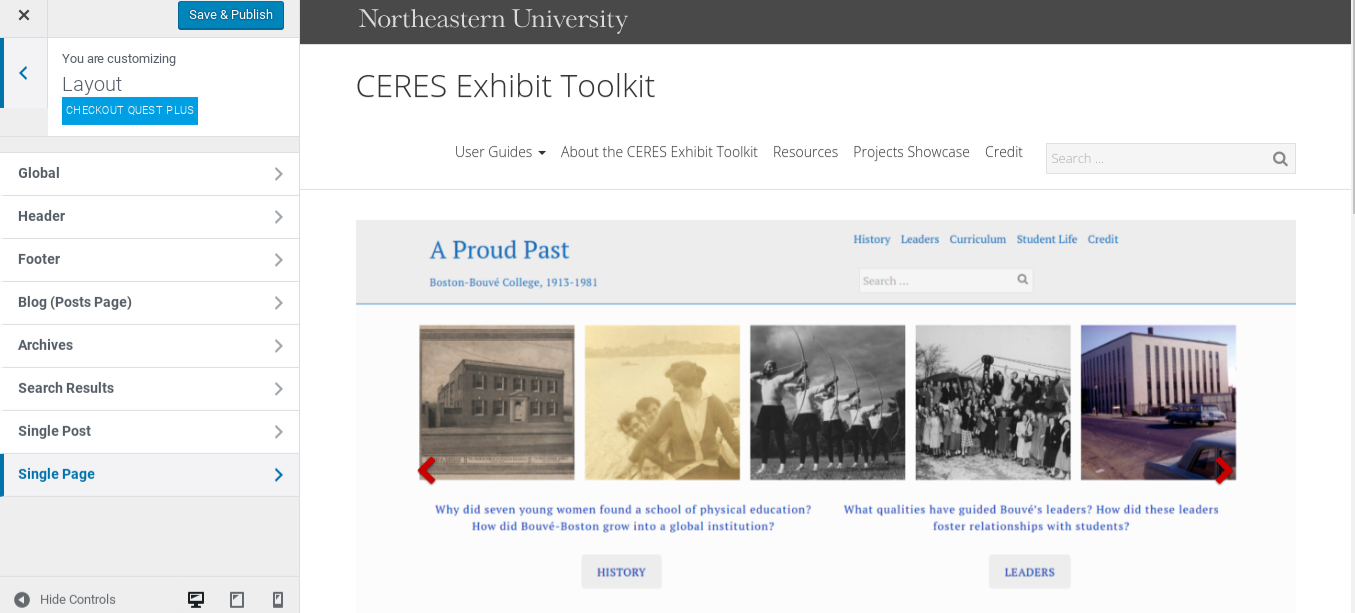This screenshot has height=613, width=1355.
Task: Switch to desktop preview device icon
Action: pyautogui.click(x=196, y=599)
